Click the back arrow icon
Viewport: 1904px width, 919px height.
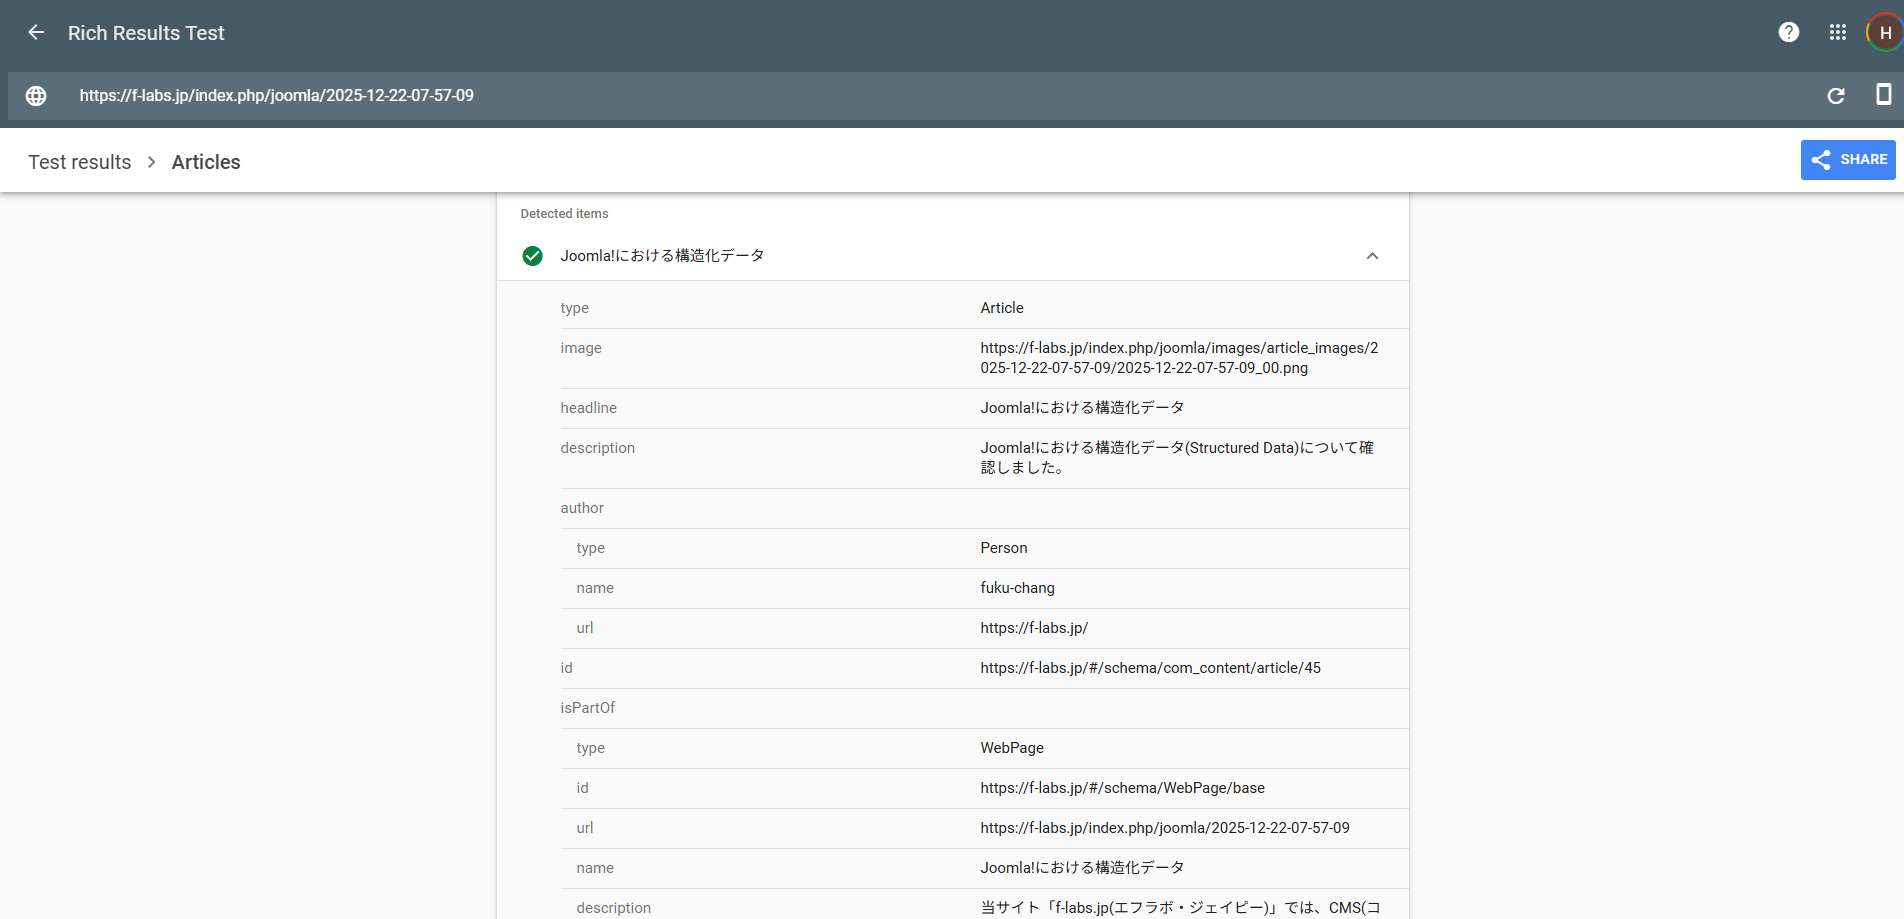point(36,33)
